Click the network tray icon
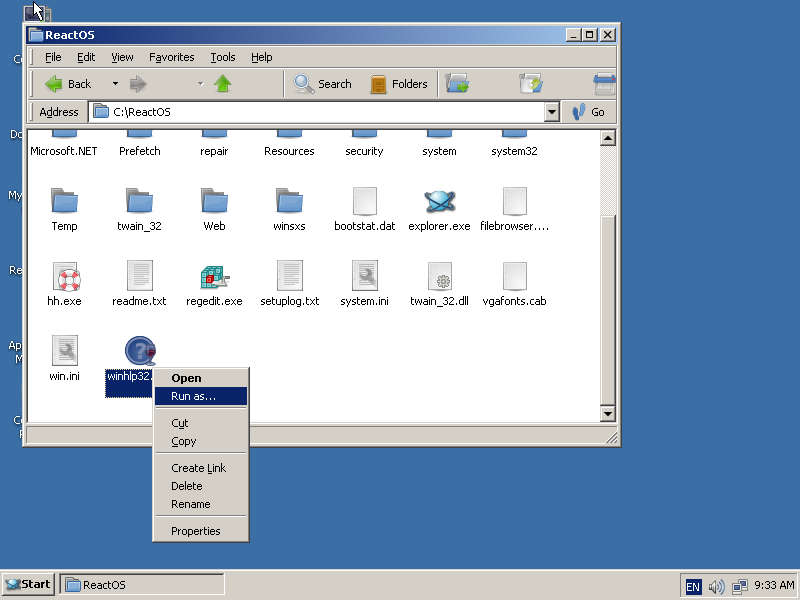800x600 pixels. [x=740, y=586]
